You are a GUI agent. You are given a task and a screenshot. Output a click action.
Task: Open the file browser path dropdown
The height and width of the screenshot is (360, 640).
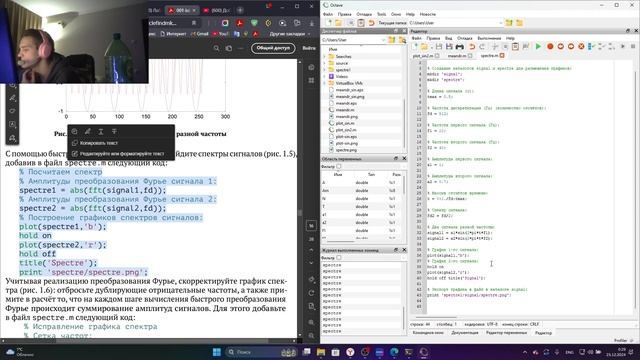coord(383,40)
